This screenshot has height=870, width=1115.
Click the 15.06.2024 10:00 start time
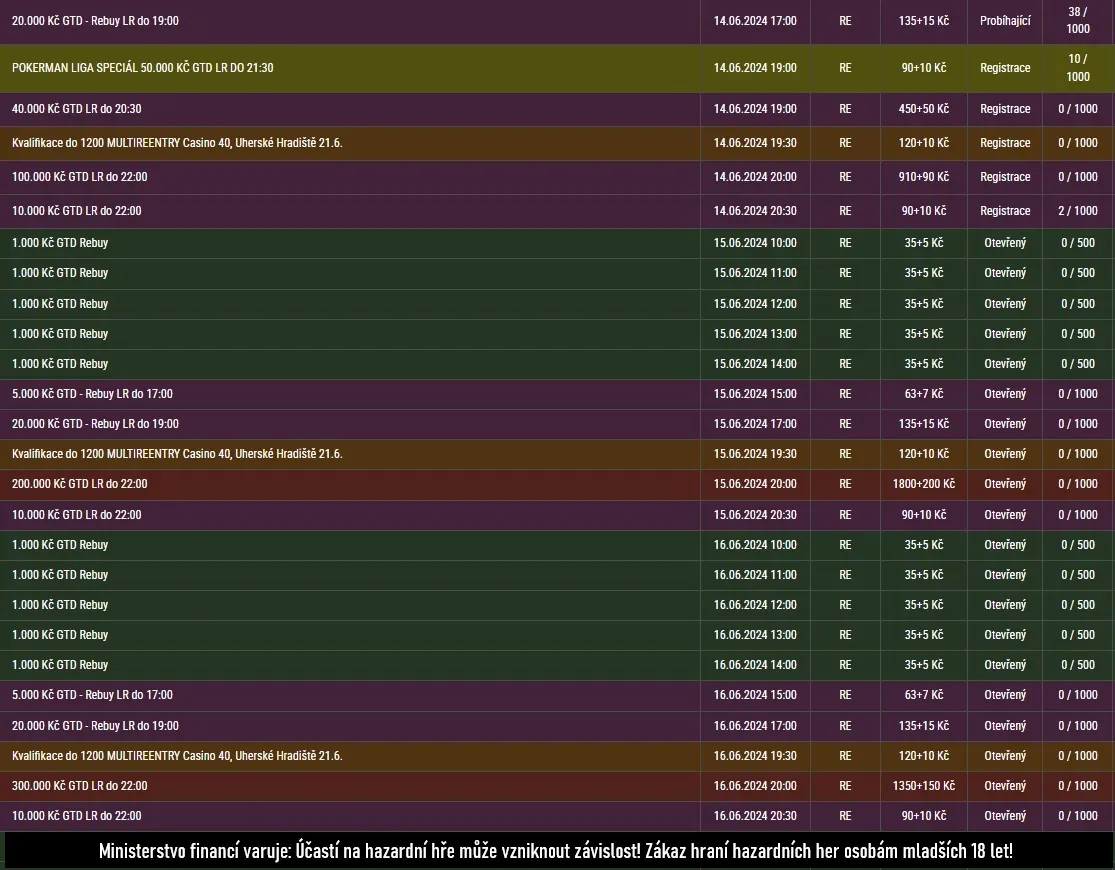click(x=755, y=243)
